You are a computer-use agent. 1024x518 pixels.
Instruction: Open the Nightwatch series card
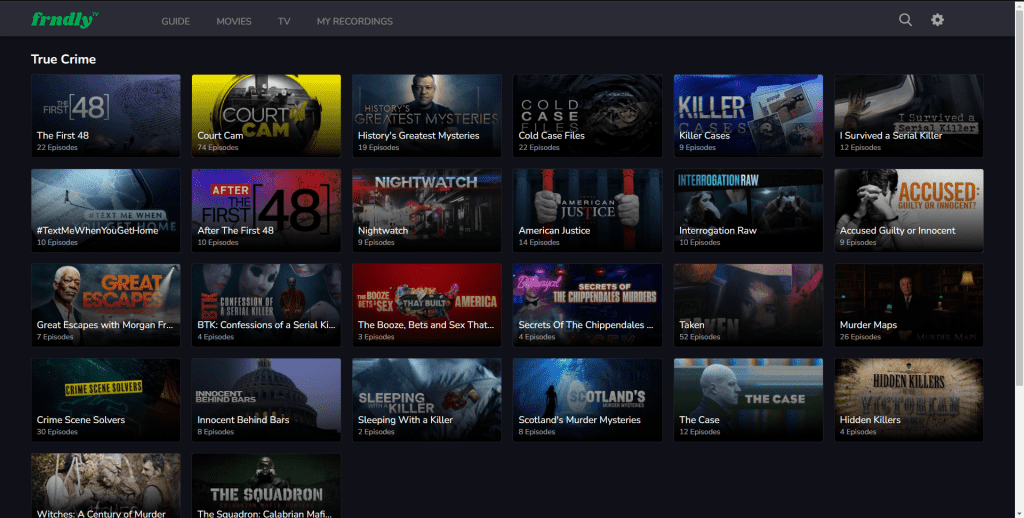pos(427,210)
